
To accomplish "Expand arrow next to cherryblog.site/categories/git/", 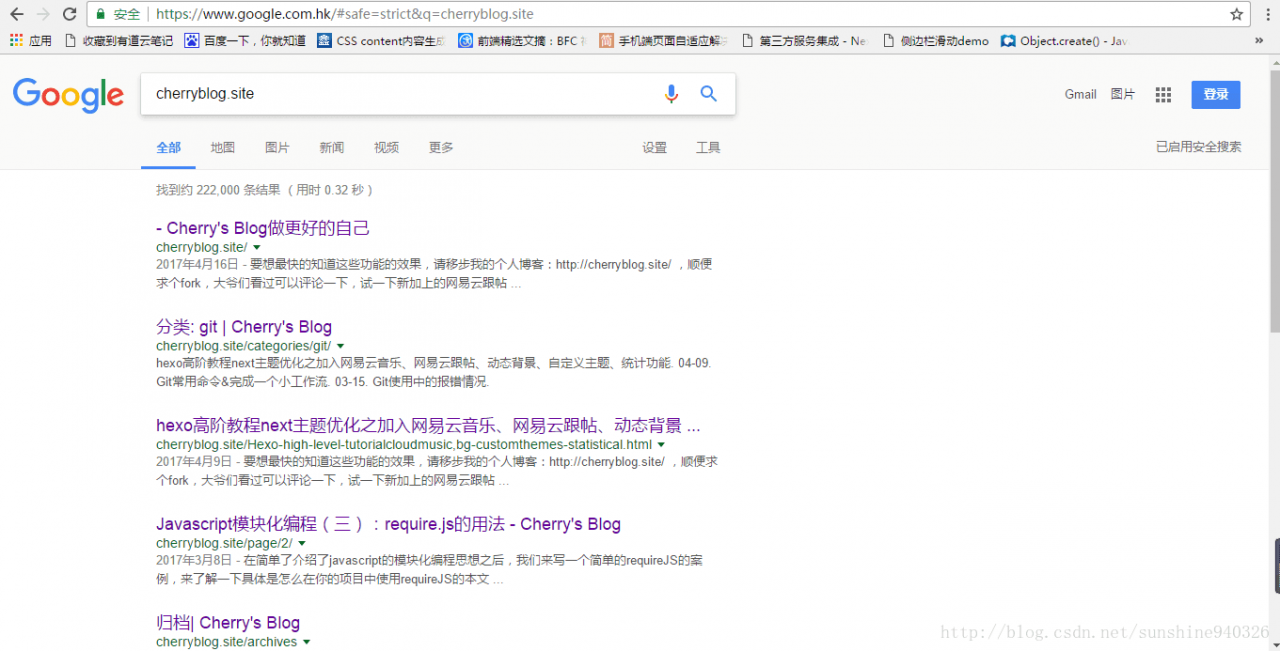I will pyautogui.click(x=340, y=346).
